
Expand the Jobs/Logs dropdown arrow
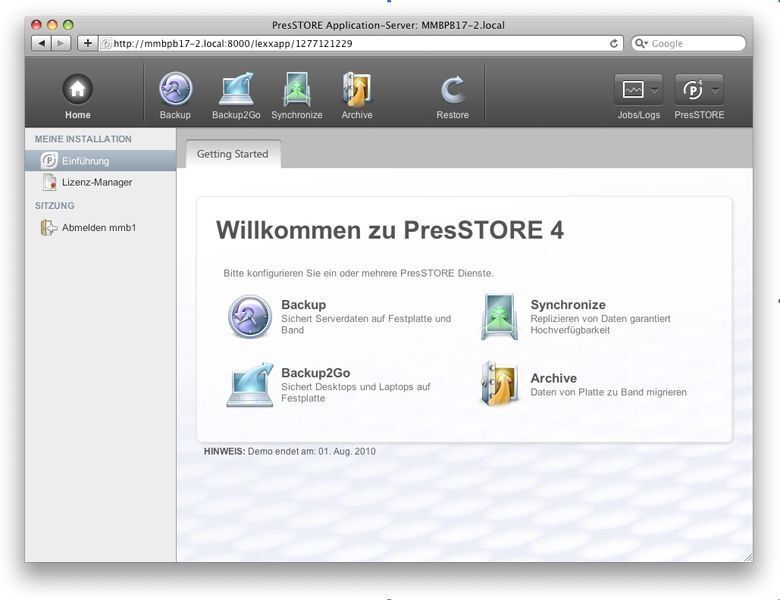[655, 90]
